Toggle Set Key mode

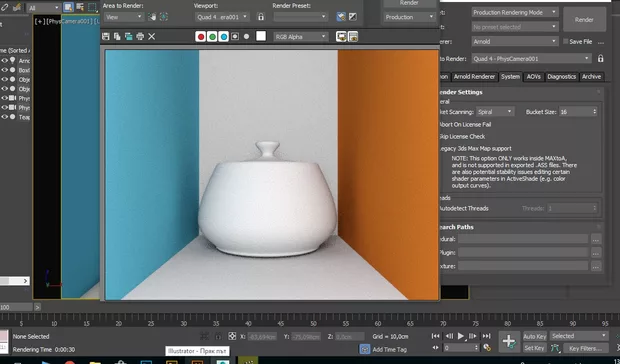[x=535, y=348]
